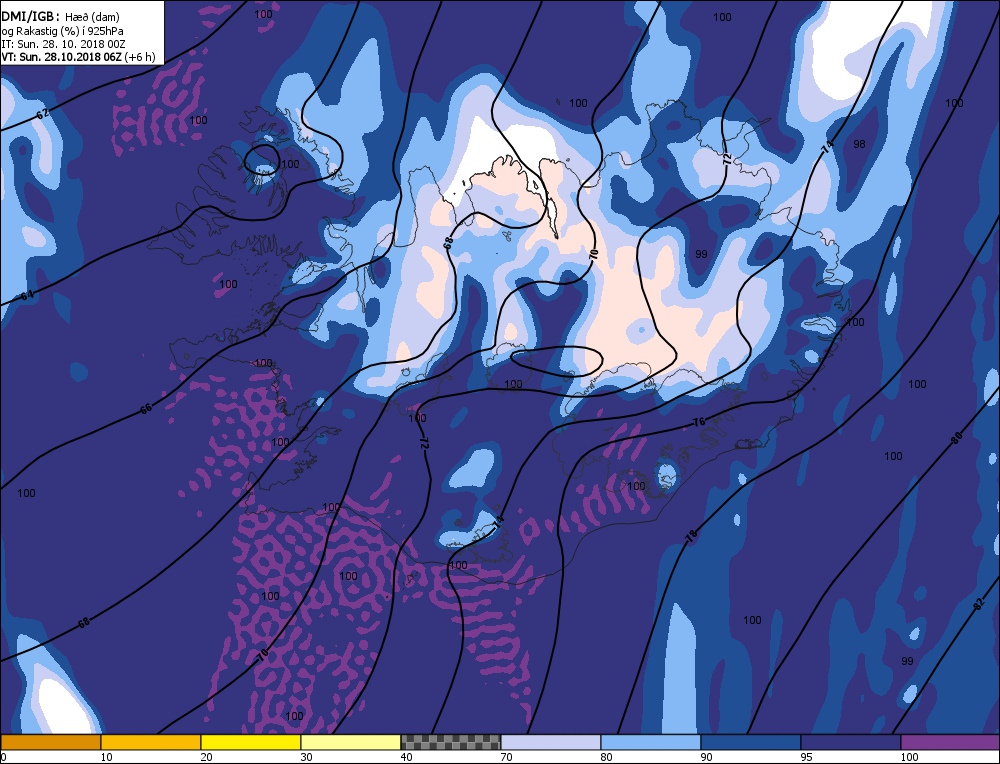
Task: Select the 82 contour label
Action: coord(979,606)
